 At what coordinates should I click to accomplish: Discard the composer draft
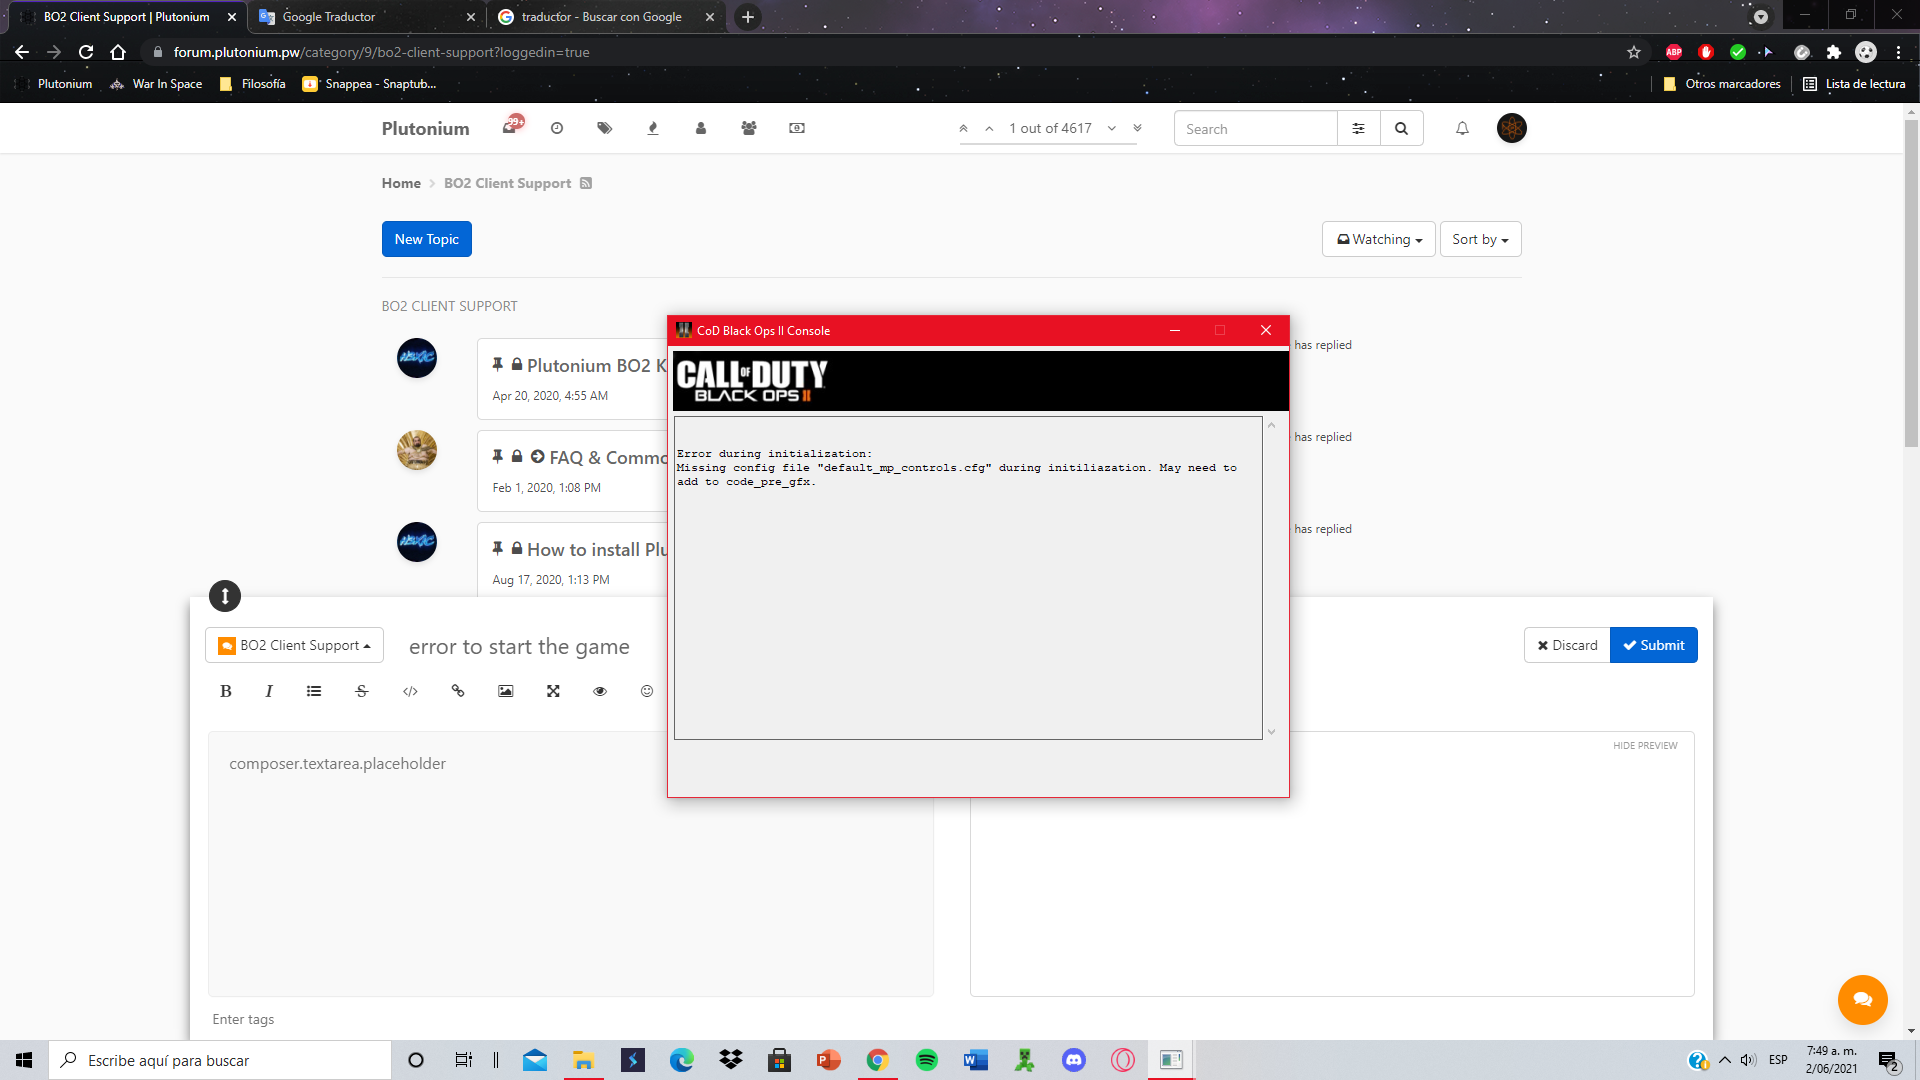1567,645
